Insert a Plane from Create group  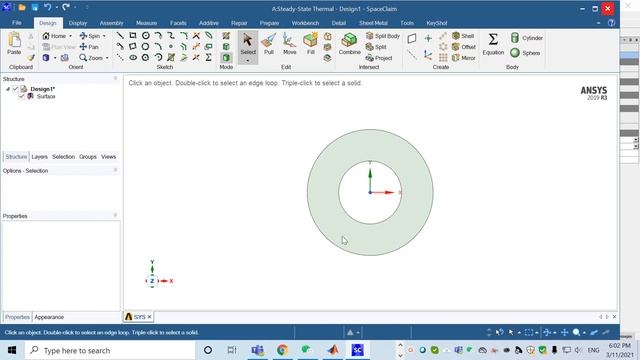412,38
